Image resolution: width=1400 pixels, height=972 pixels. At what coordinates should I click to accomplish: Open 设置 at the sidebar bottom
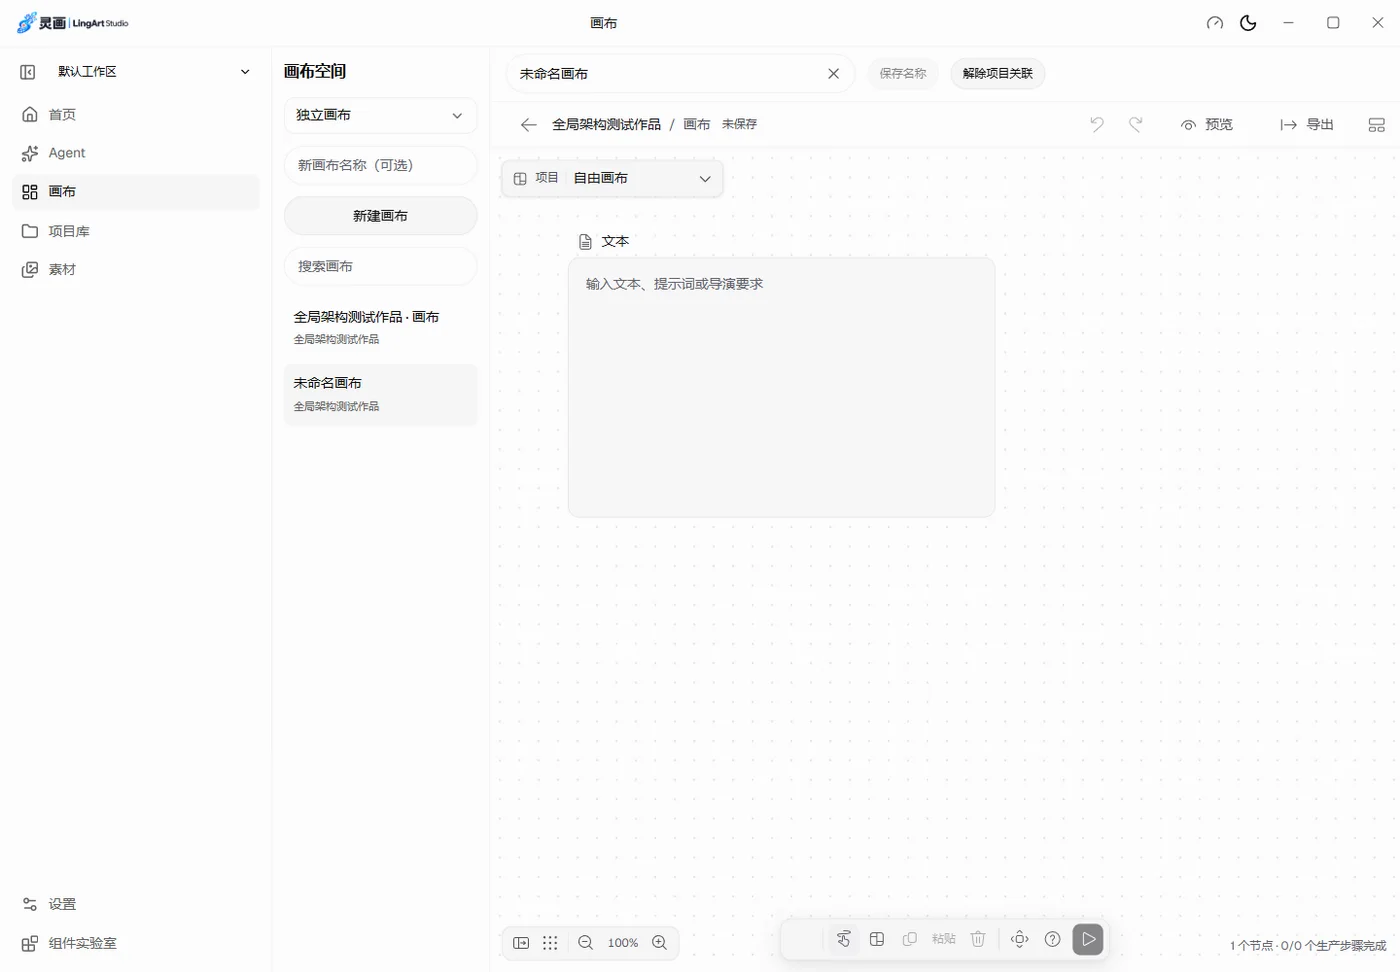coord(136,904)
